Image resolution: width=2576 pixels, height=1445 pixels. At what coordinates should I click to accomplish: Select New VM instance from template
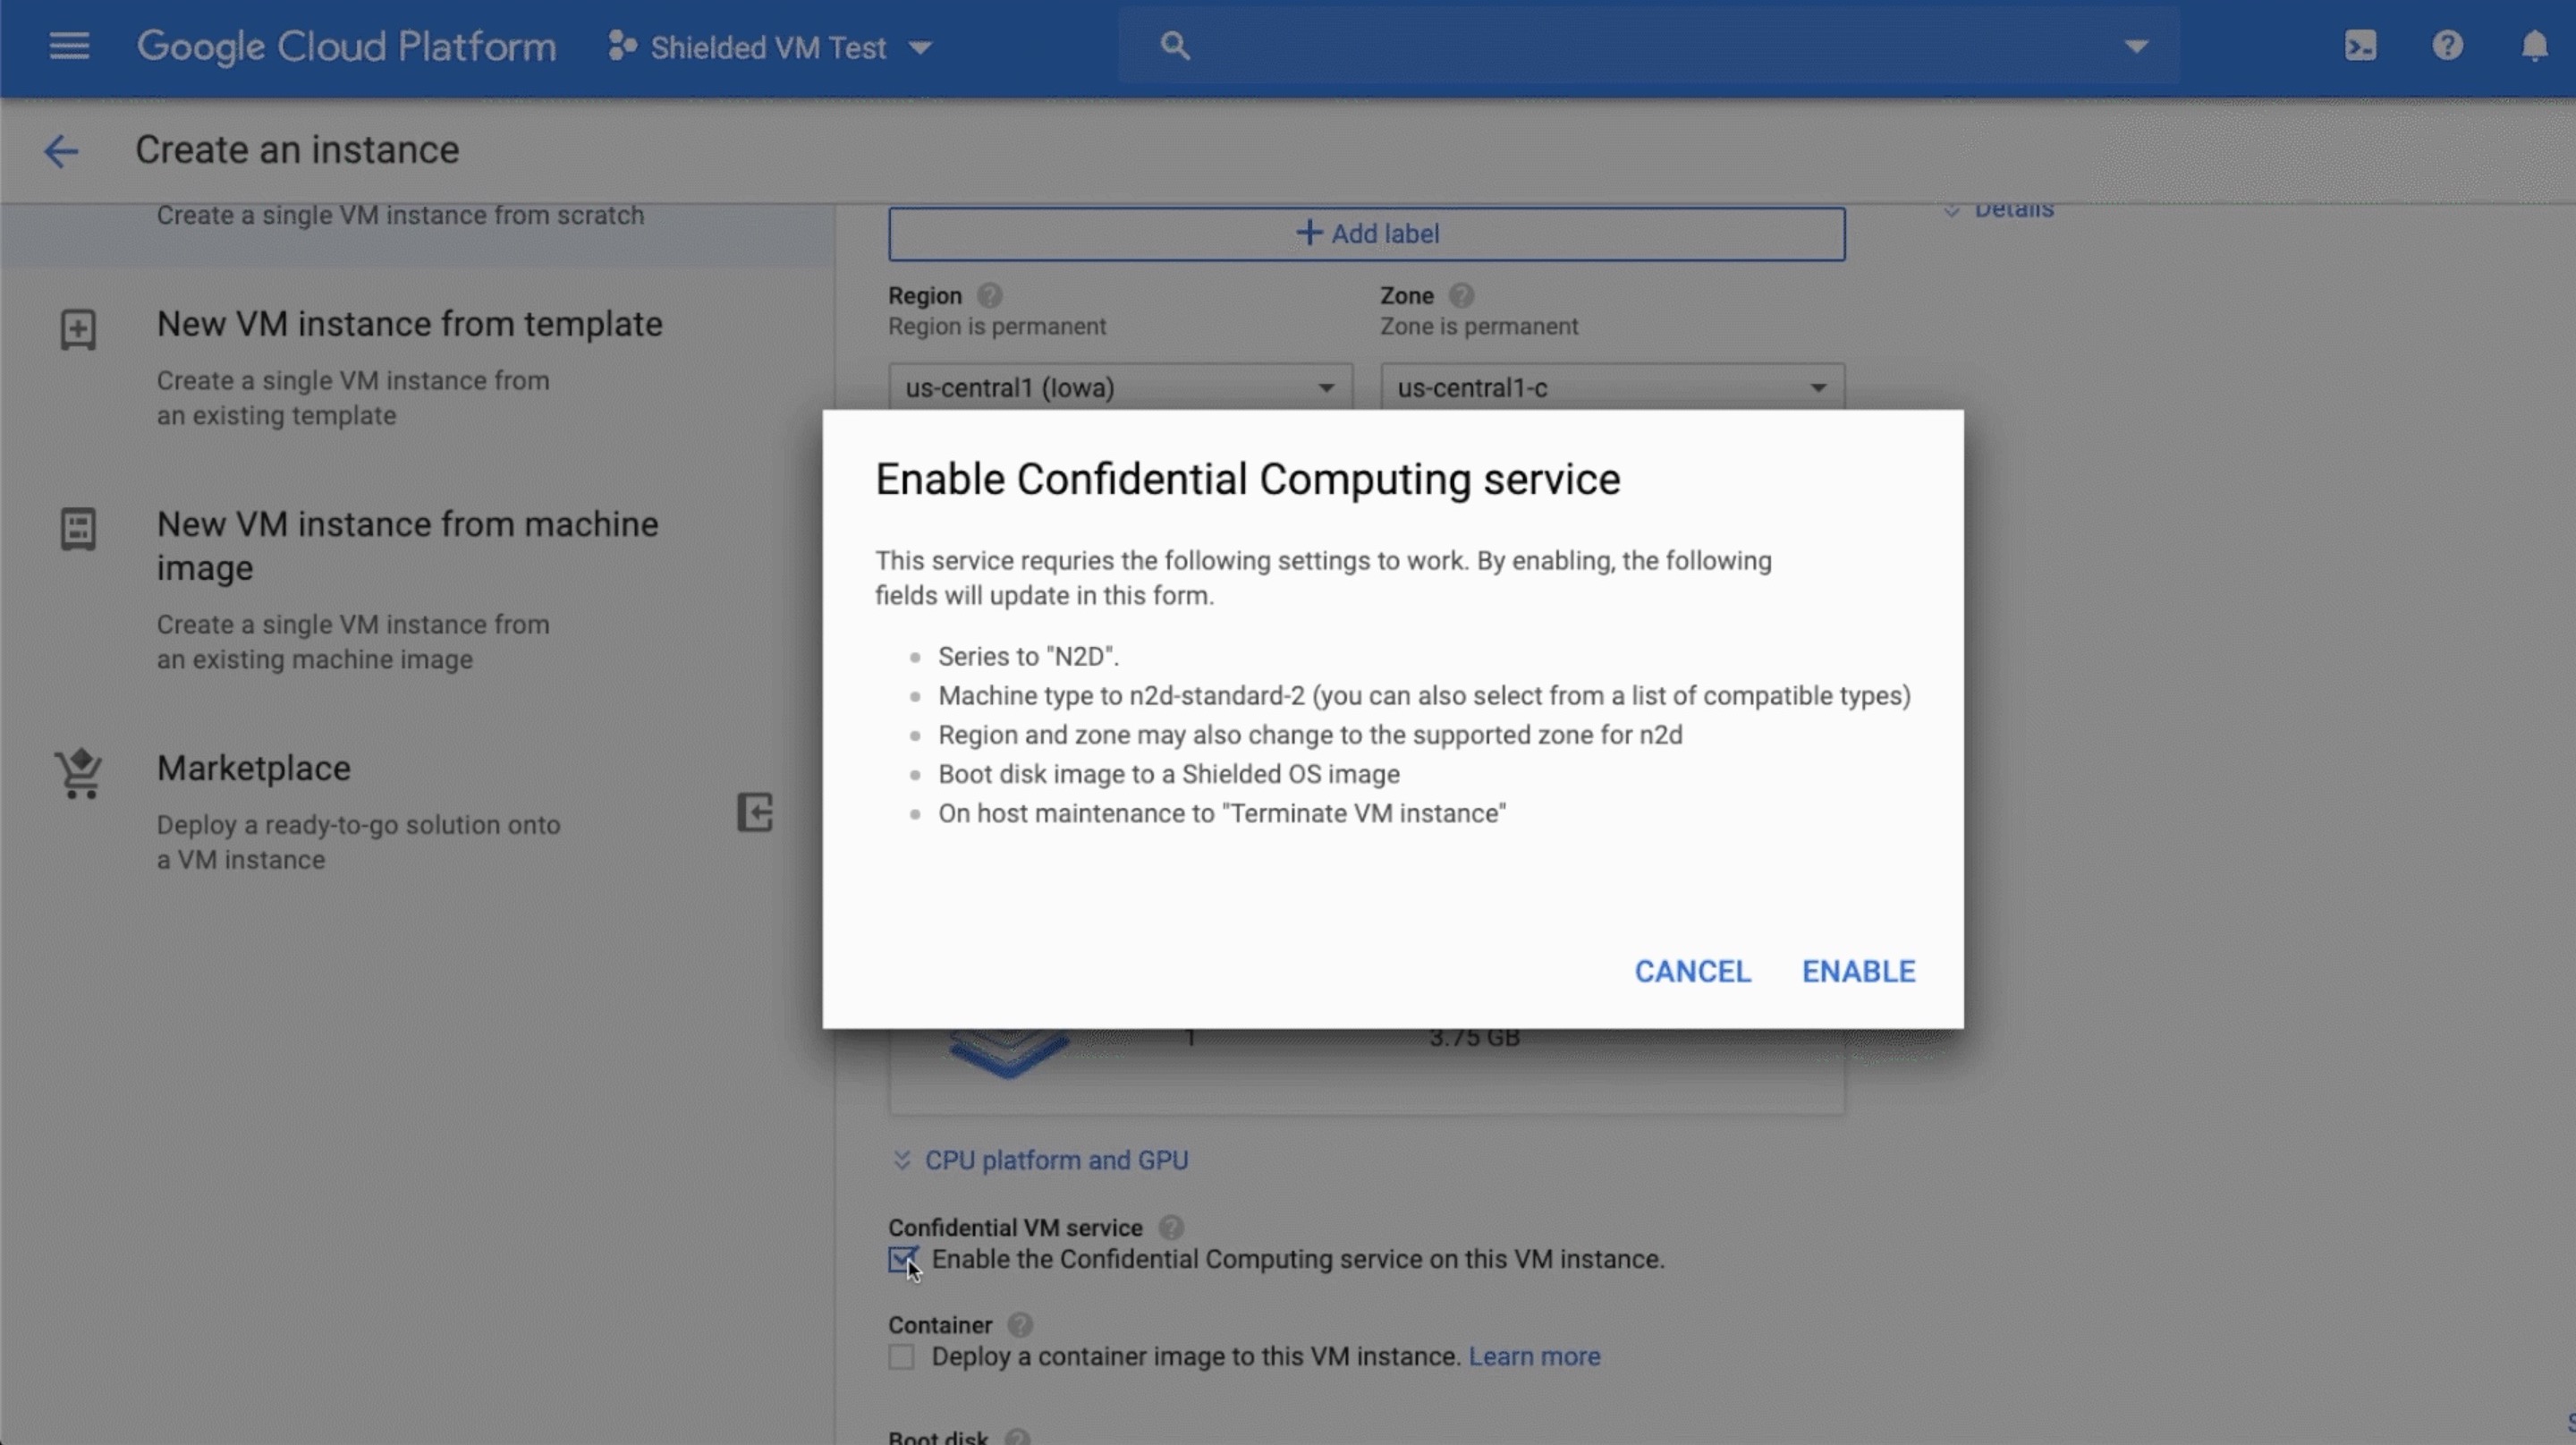[x=409, y=324]
